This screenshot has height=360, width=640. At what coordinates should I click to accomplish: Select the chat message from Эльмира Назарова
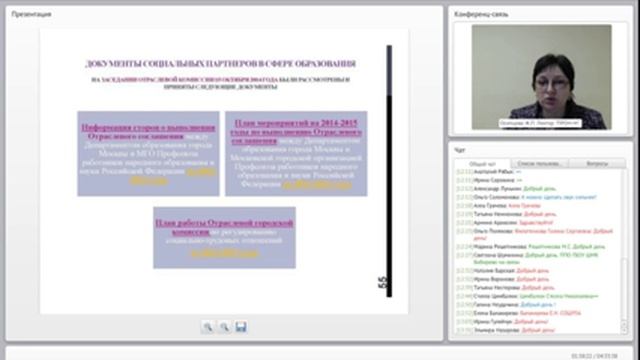coord(506,330)
